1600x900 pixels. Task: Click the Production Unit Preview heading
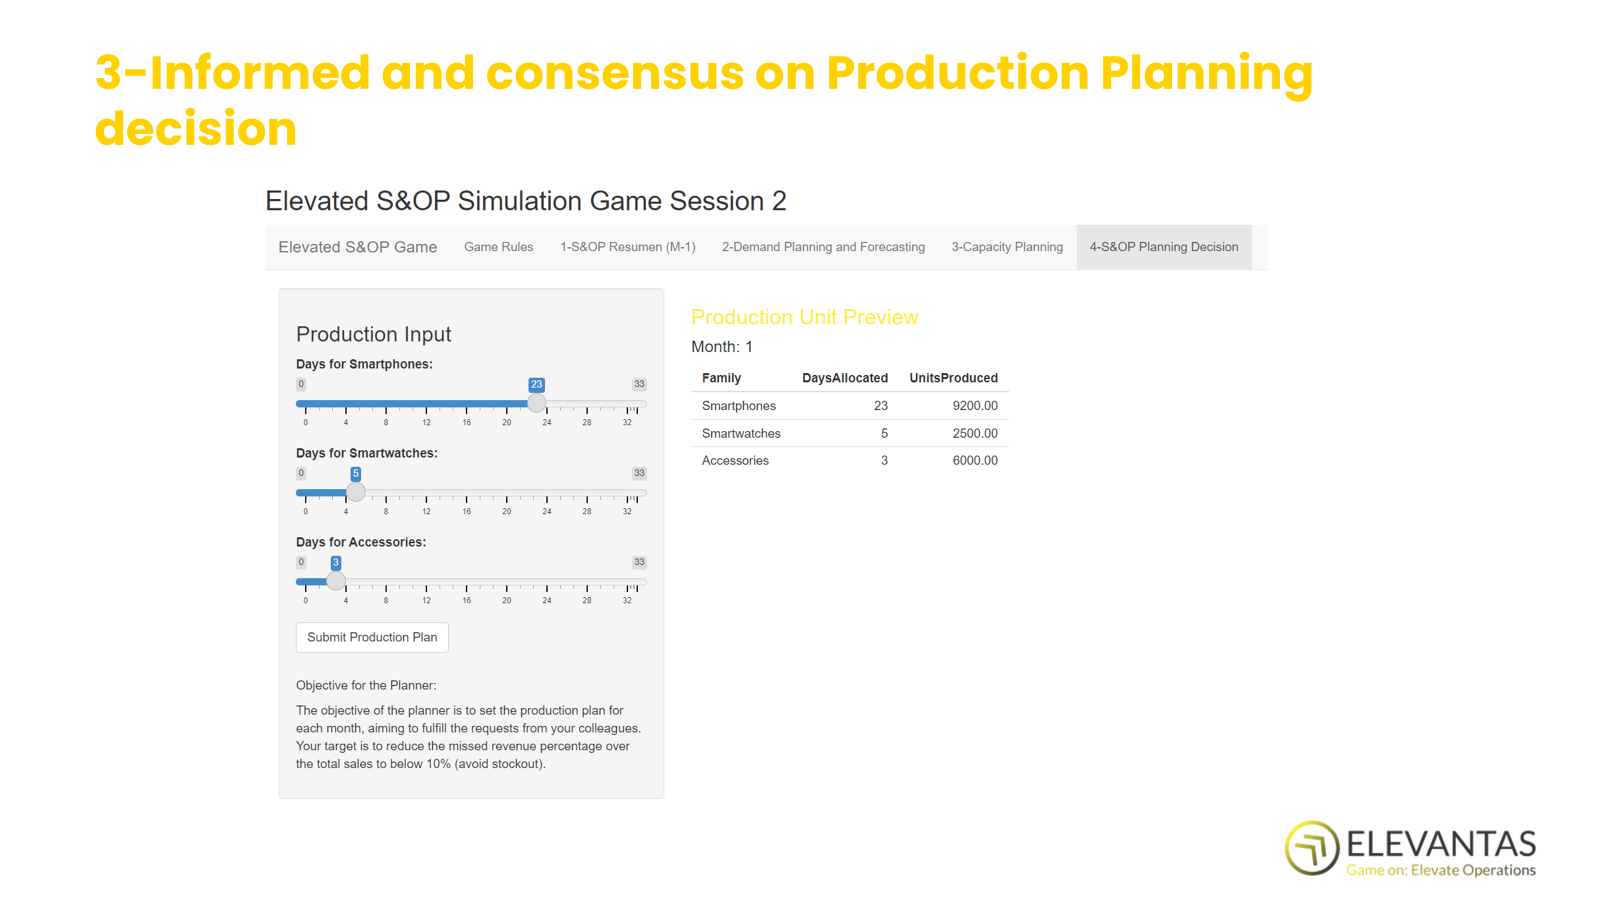click(x=804, y=317)
